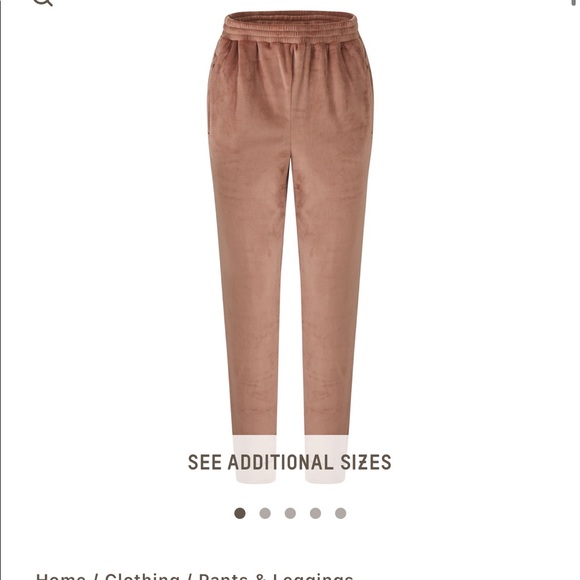This screenshot has width=580, height=580.
Task: Tap the word SIZES in the banner text
Action: click(365, 462)
